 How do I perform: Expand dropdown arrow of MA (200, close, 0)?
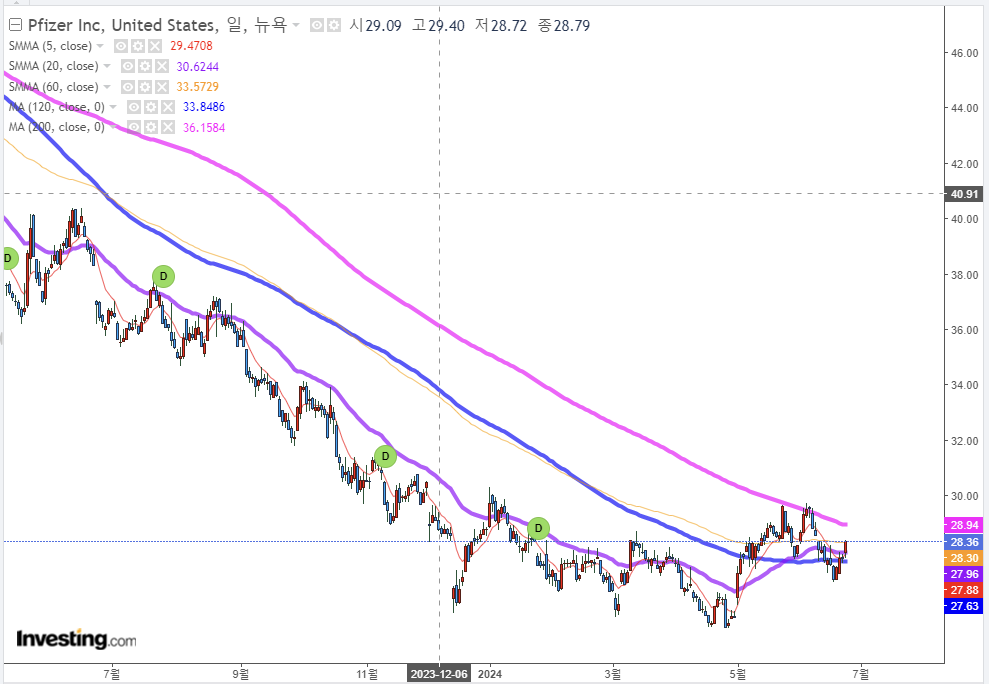113,127
